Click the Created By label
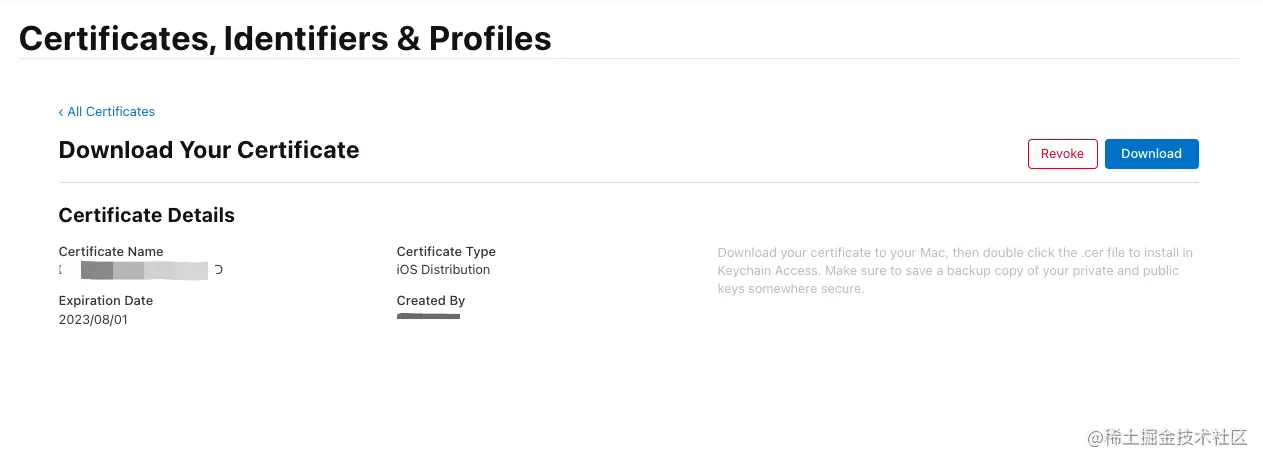The height and width of the screenshot is (463, 1263). click(431, 301)
